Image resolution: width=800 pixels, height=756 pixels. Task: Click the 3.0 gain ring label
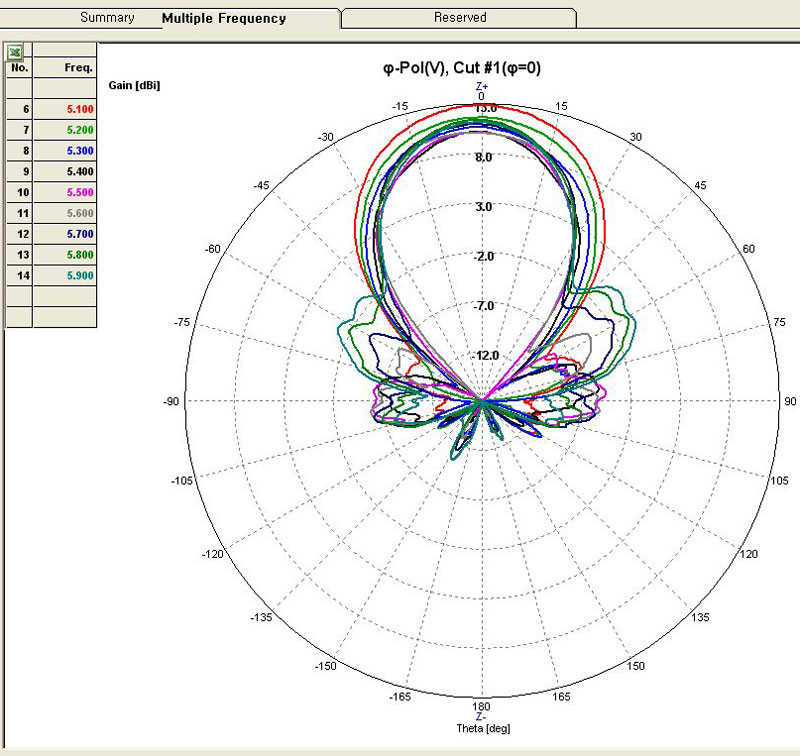click(x=484, y=207)
